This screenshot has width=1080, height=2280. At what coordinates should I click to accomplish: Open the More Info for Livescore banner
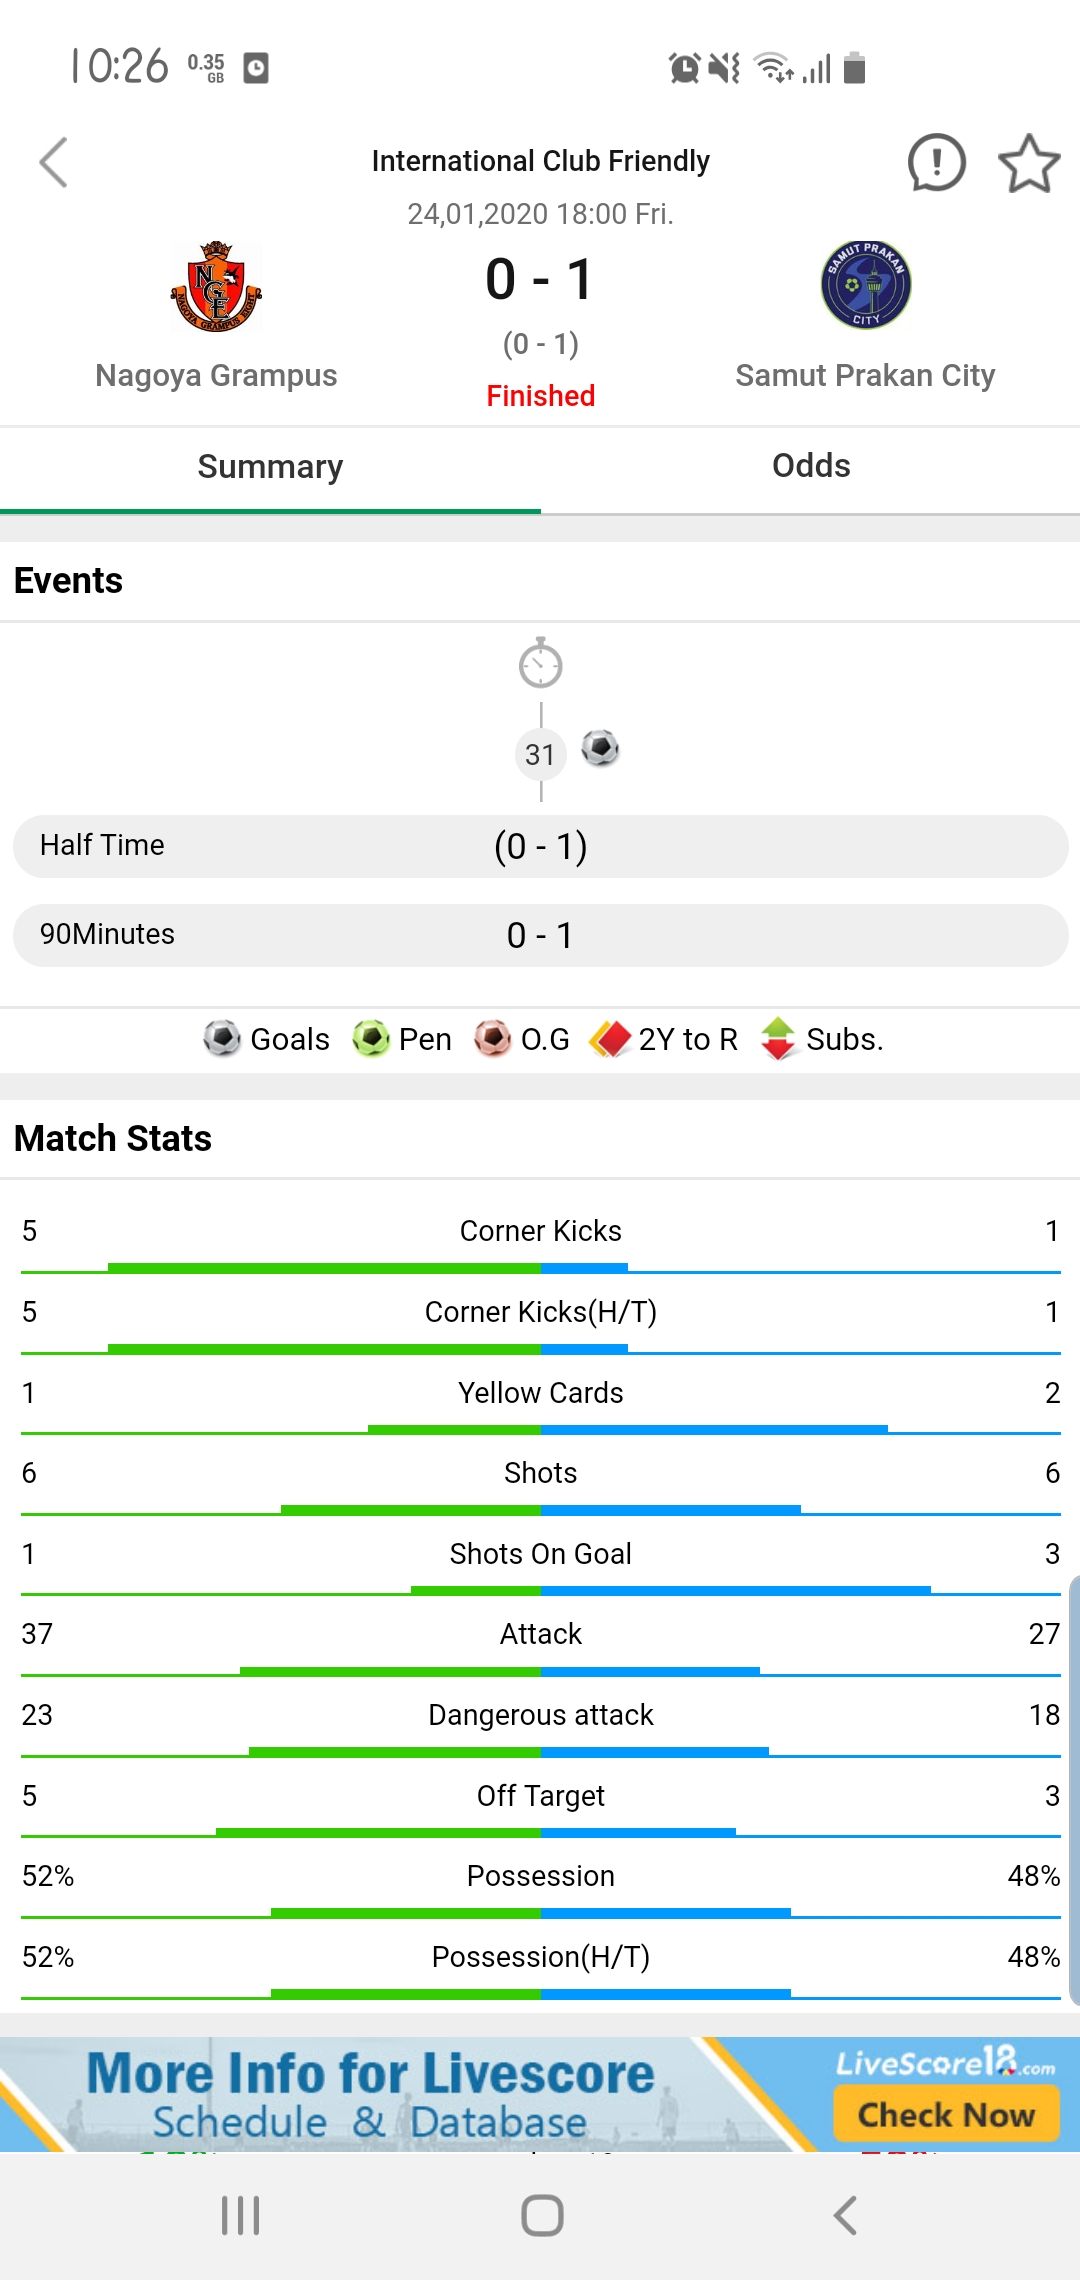(540, 2094)
